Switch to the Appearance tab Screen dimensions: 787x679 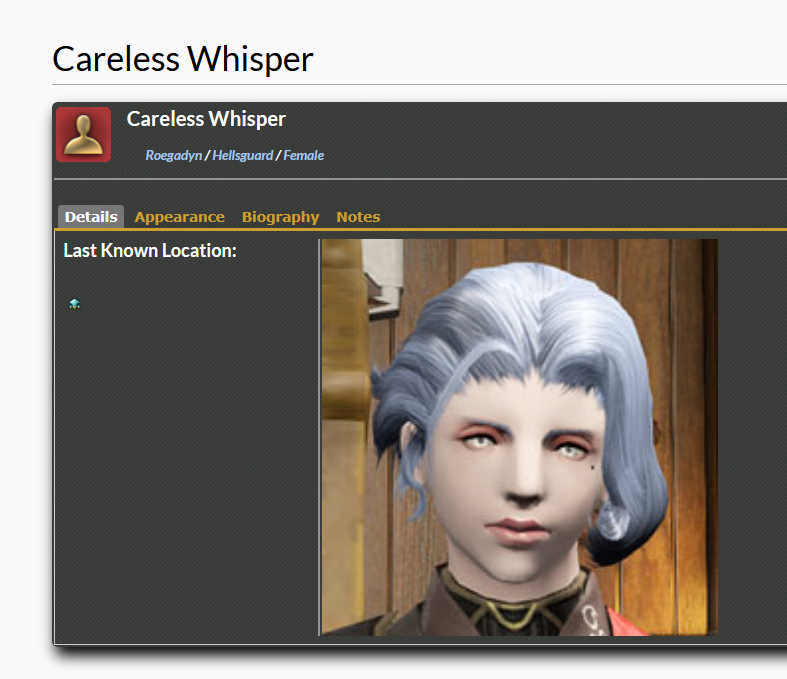(179, 217)
